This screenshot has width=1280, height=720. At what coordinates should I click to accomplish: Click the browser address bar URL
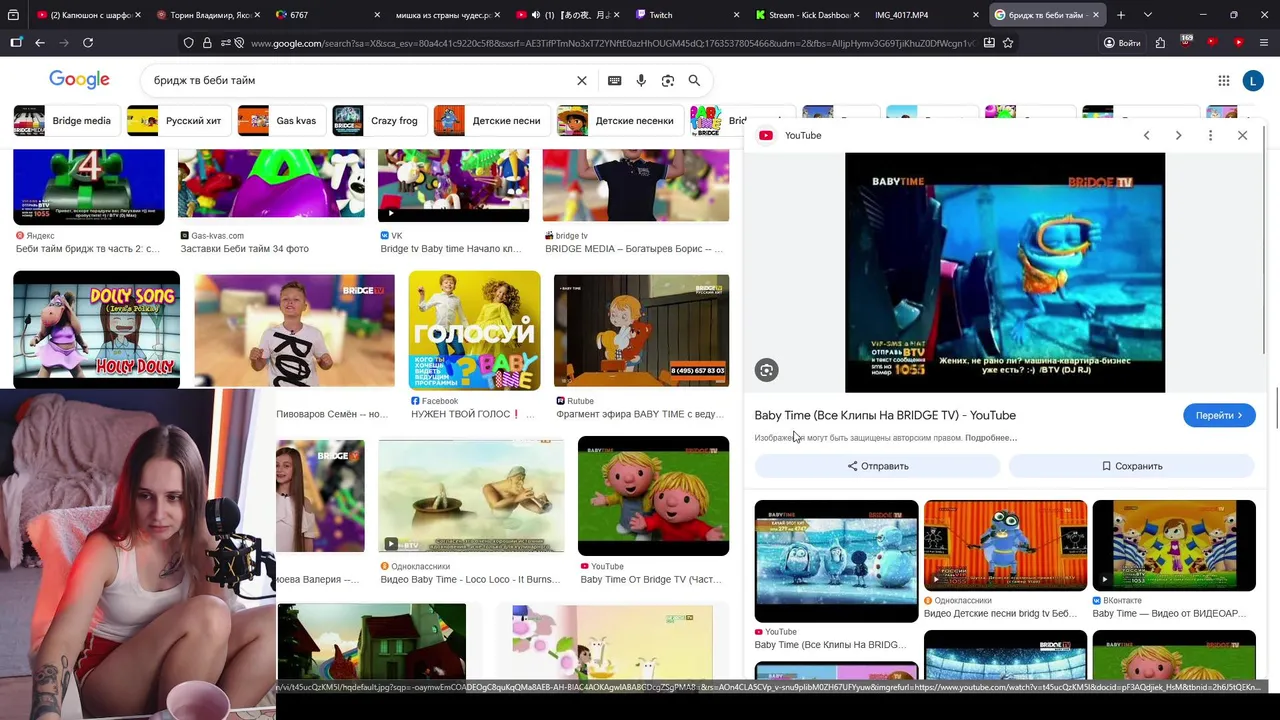click(x=610, y=43)
